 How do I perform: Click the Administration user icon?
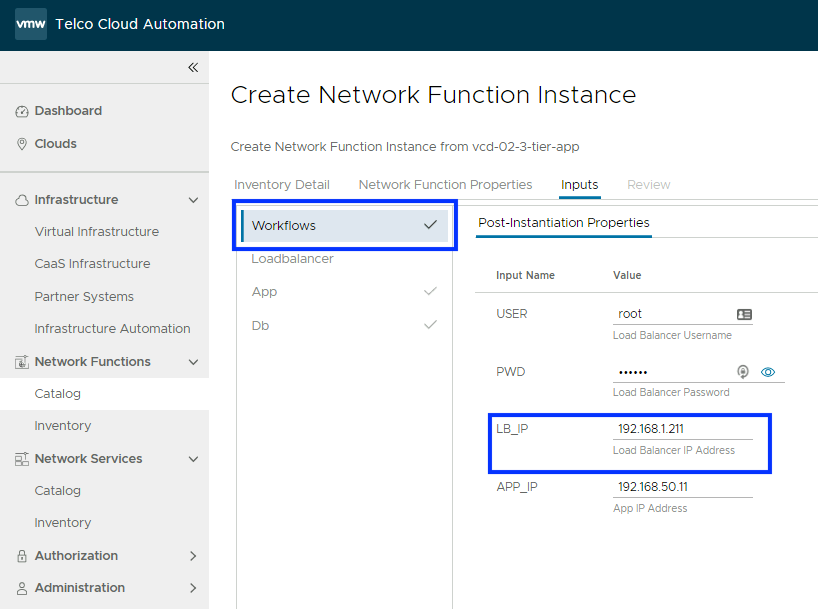point(22,588)
